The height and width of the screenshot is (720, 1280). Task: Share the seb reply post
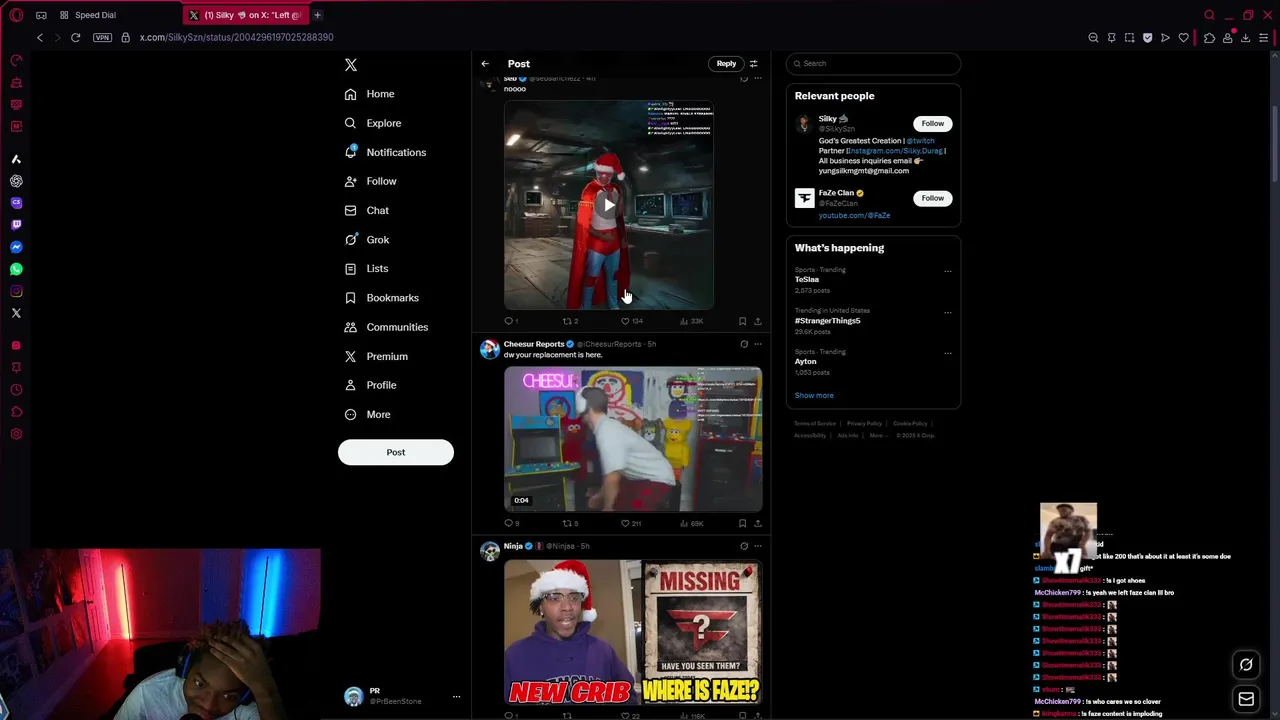pos(757,321)
